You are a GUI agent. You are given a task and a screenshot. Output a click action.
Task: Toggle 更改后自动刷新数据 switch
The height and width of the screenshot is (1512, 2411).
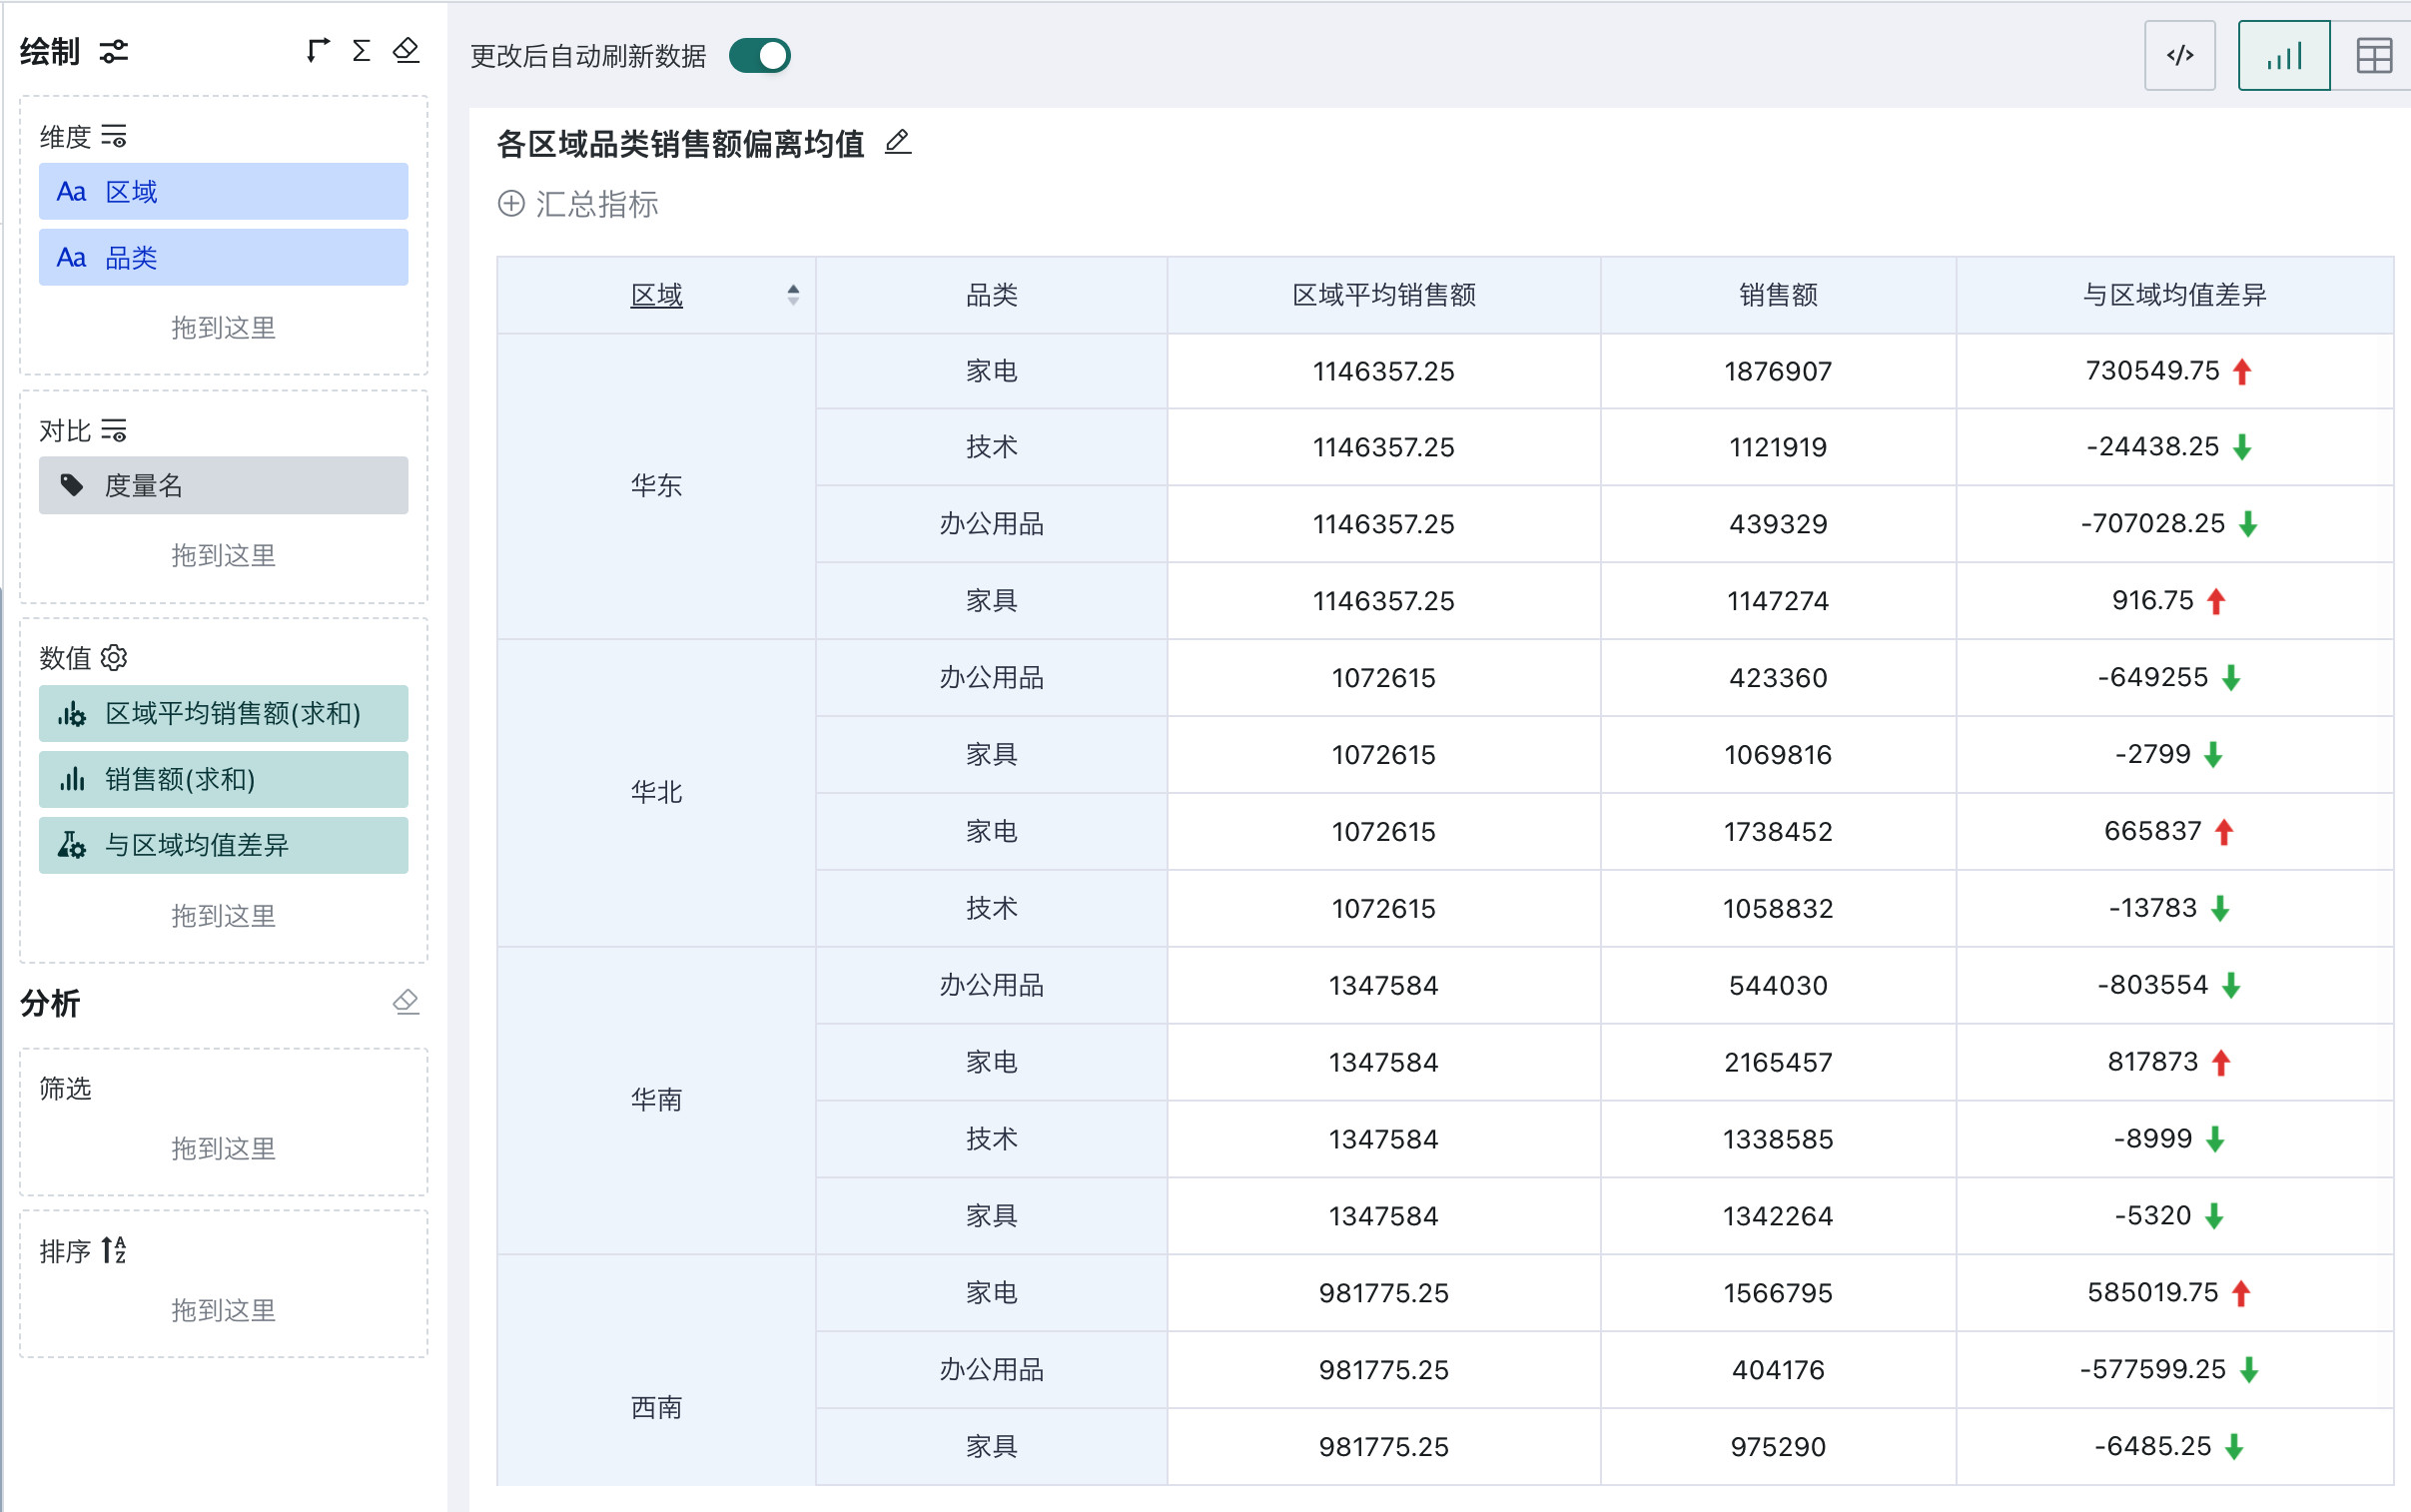[x=760, y=55]
